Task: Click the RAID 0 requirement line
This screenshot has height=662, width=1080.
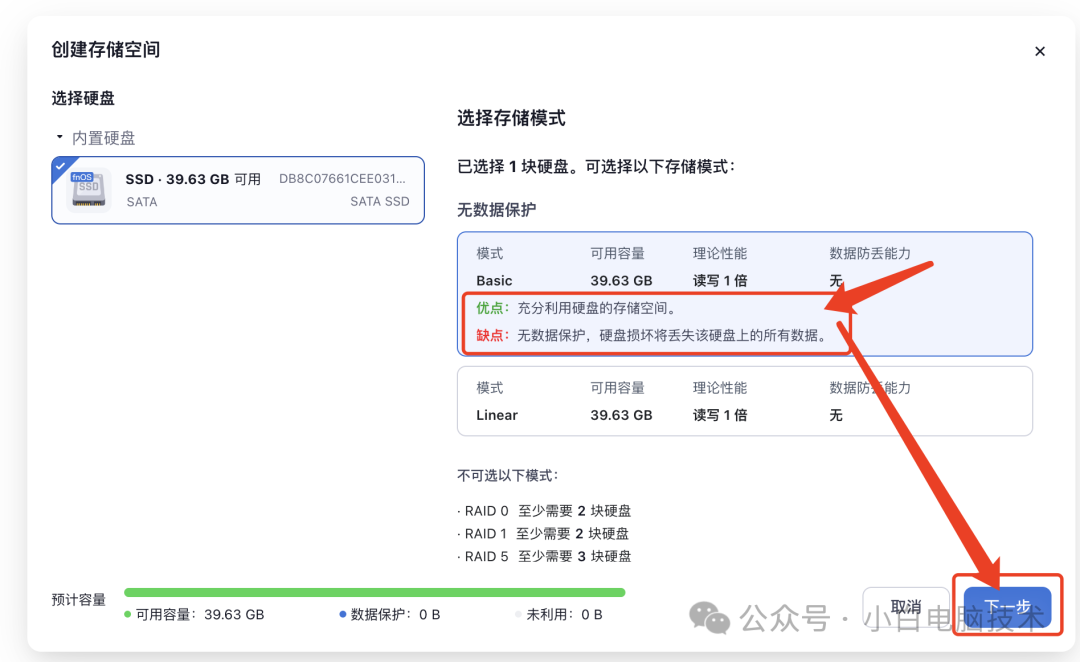Action: tap(545, 510)
